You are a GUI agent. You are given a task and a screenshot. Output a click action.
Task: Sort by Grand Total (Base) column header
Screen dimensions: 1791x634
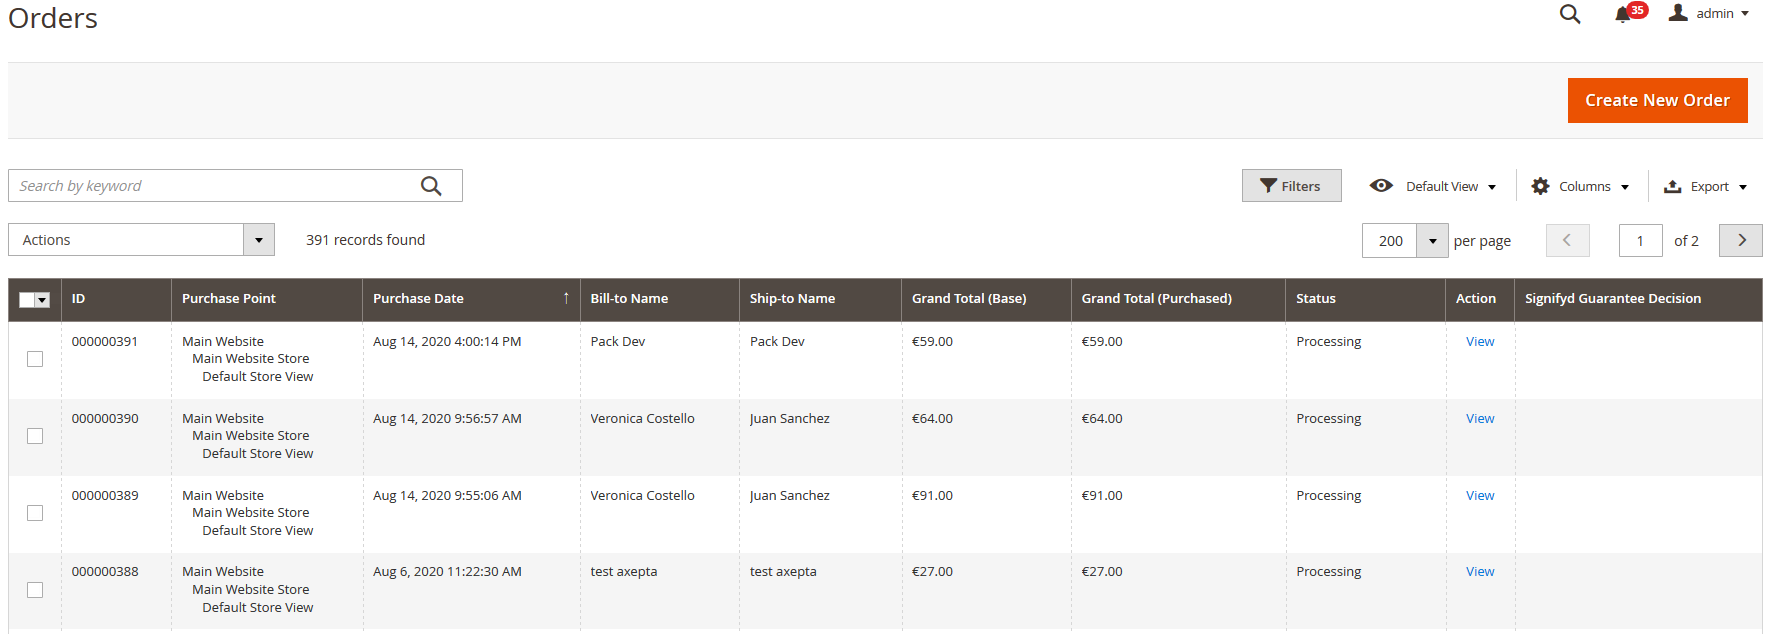pos(968,298)
